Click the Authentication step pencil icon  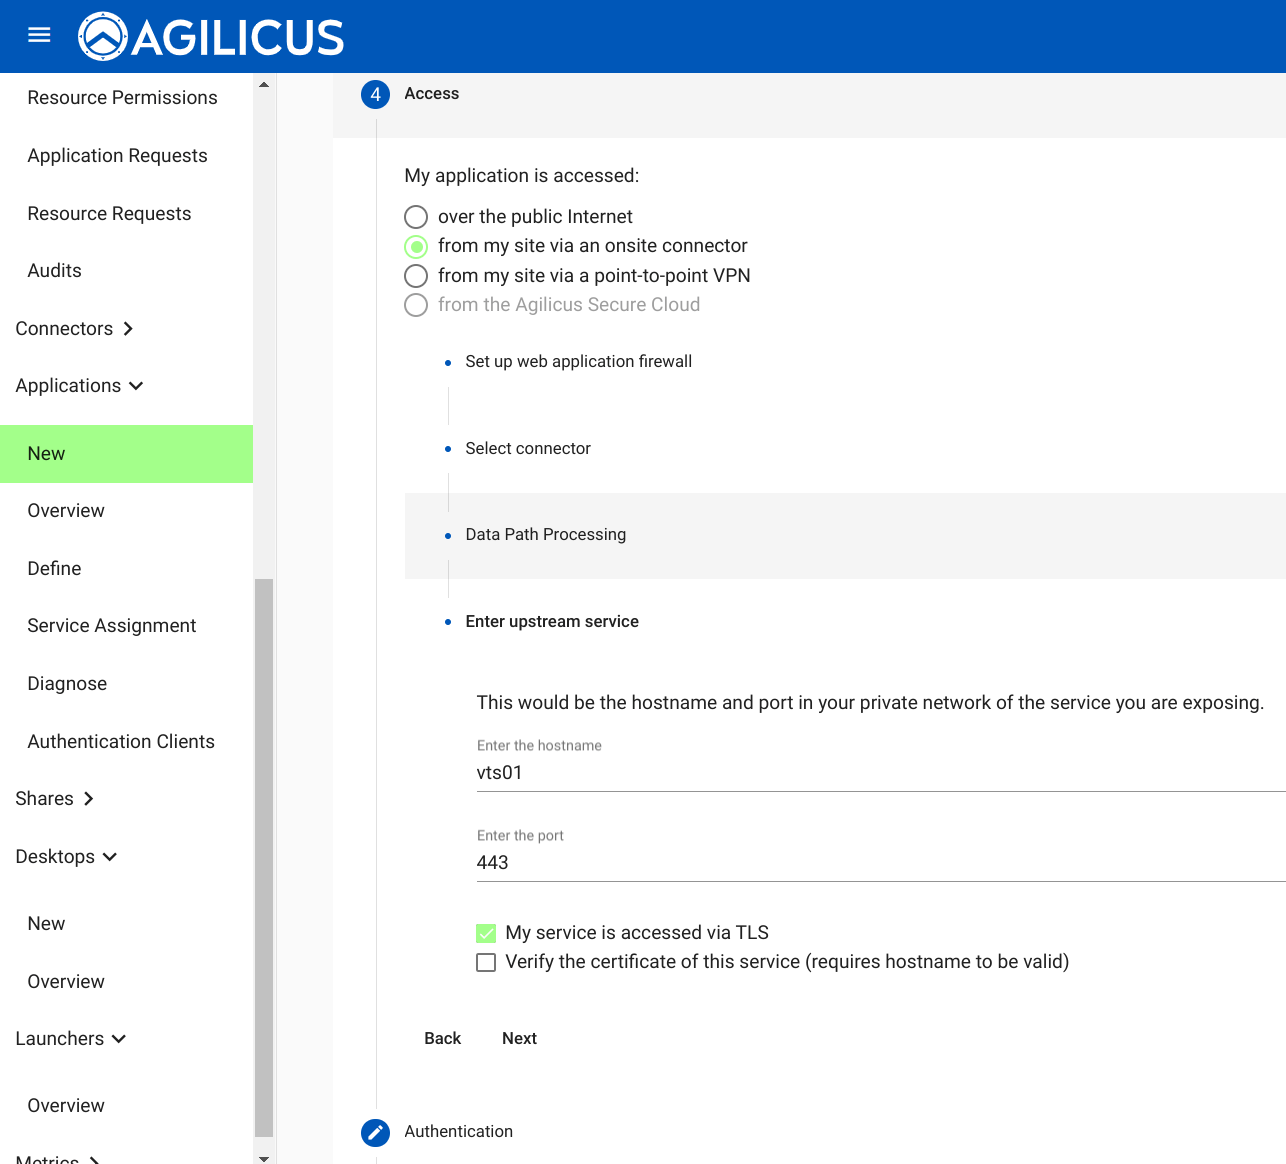(375, 1132)
